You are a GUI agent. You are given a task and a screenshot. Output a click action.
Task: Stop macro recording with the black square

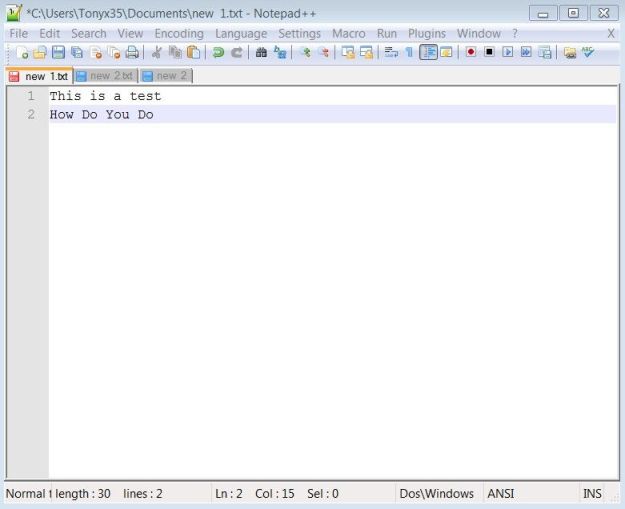point(489,52)
